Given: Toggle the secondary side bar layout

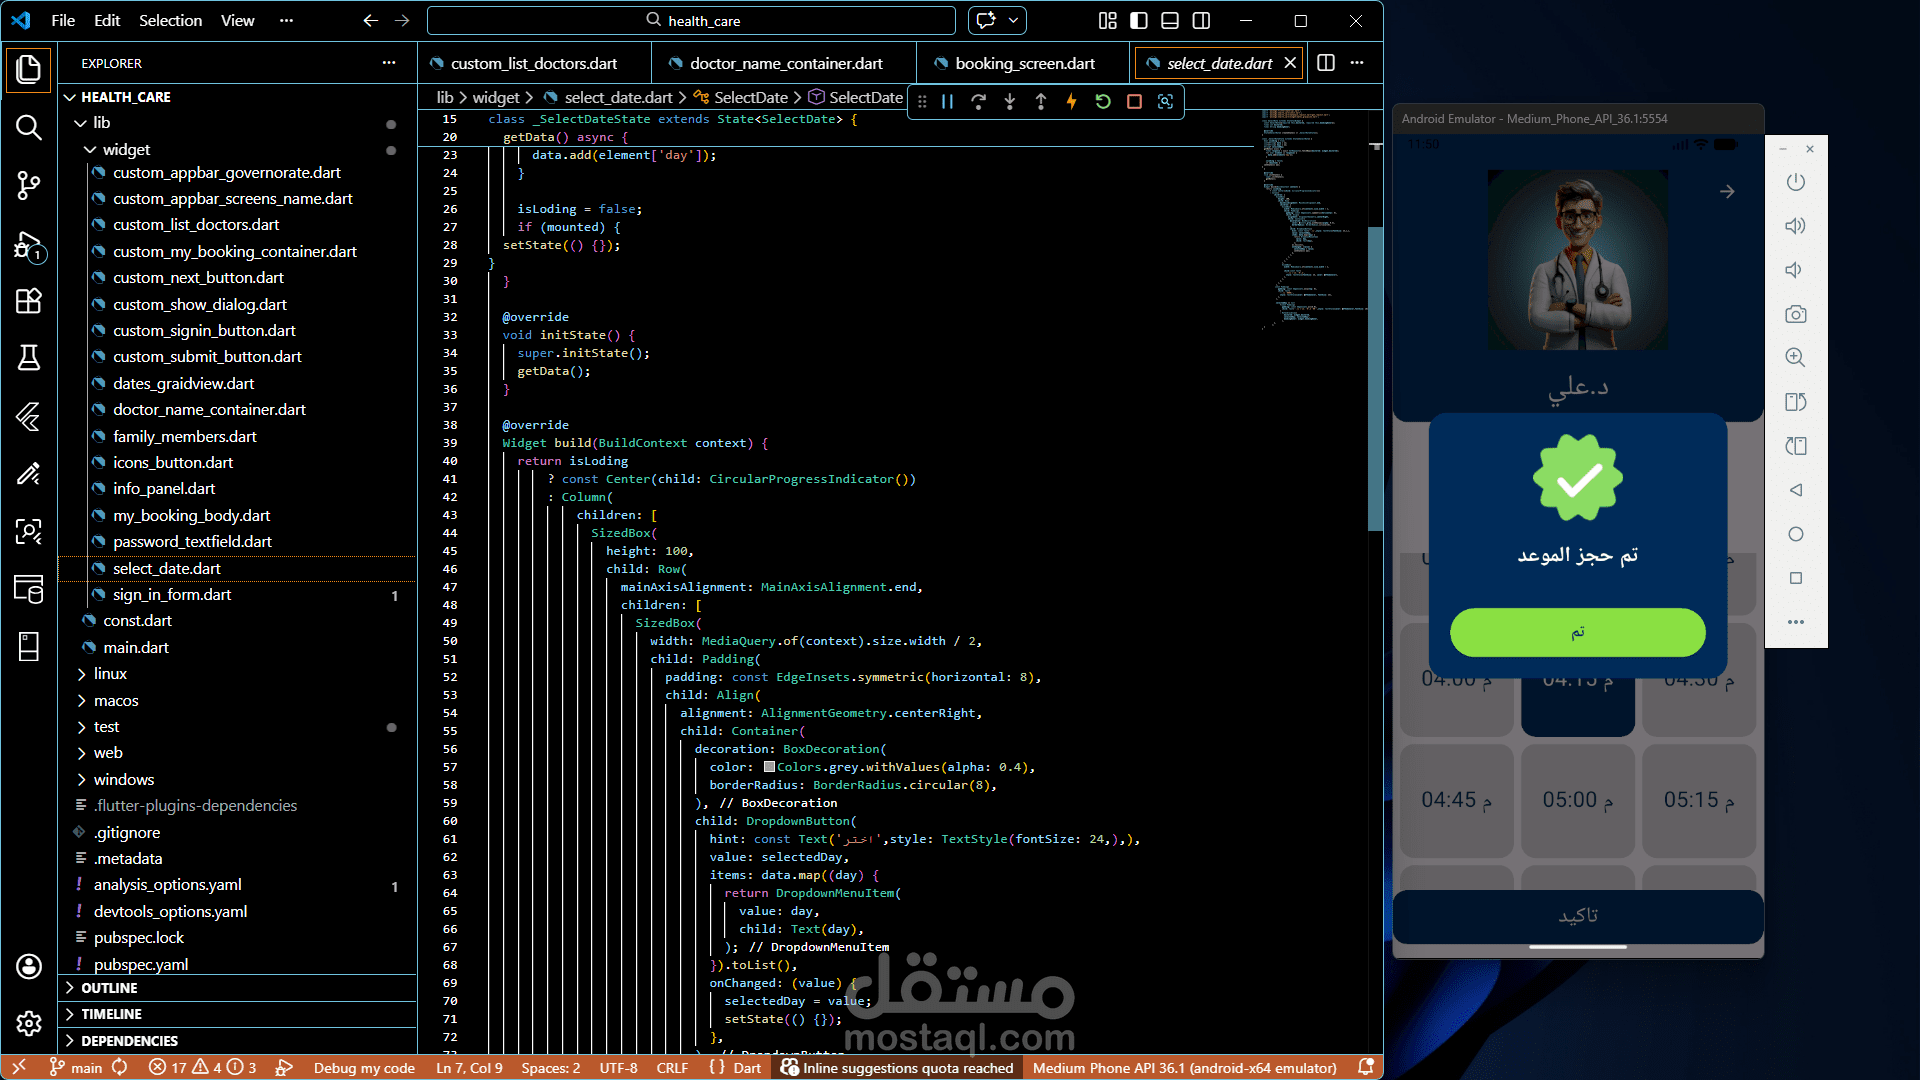Looking at the screenshot, I should point(1202,20).
